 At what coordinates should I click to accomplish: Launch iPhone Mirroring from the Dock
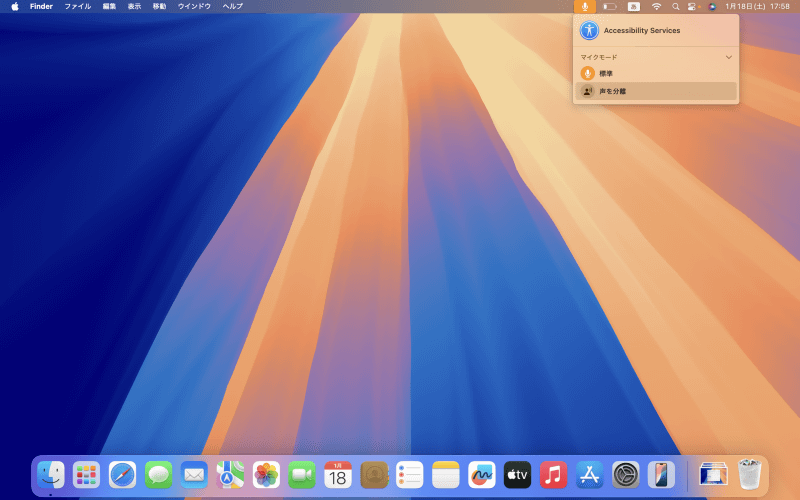point(661,475)
